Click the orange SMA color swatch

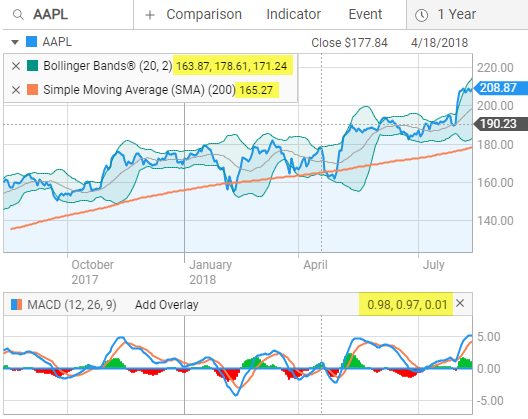pos(32,90)
